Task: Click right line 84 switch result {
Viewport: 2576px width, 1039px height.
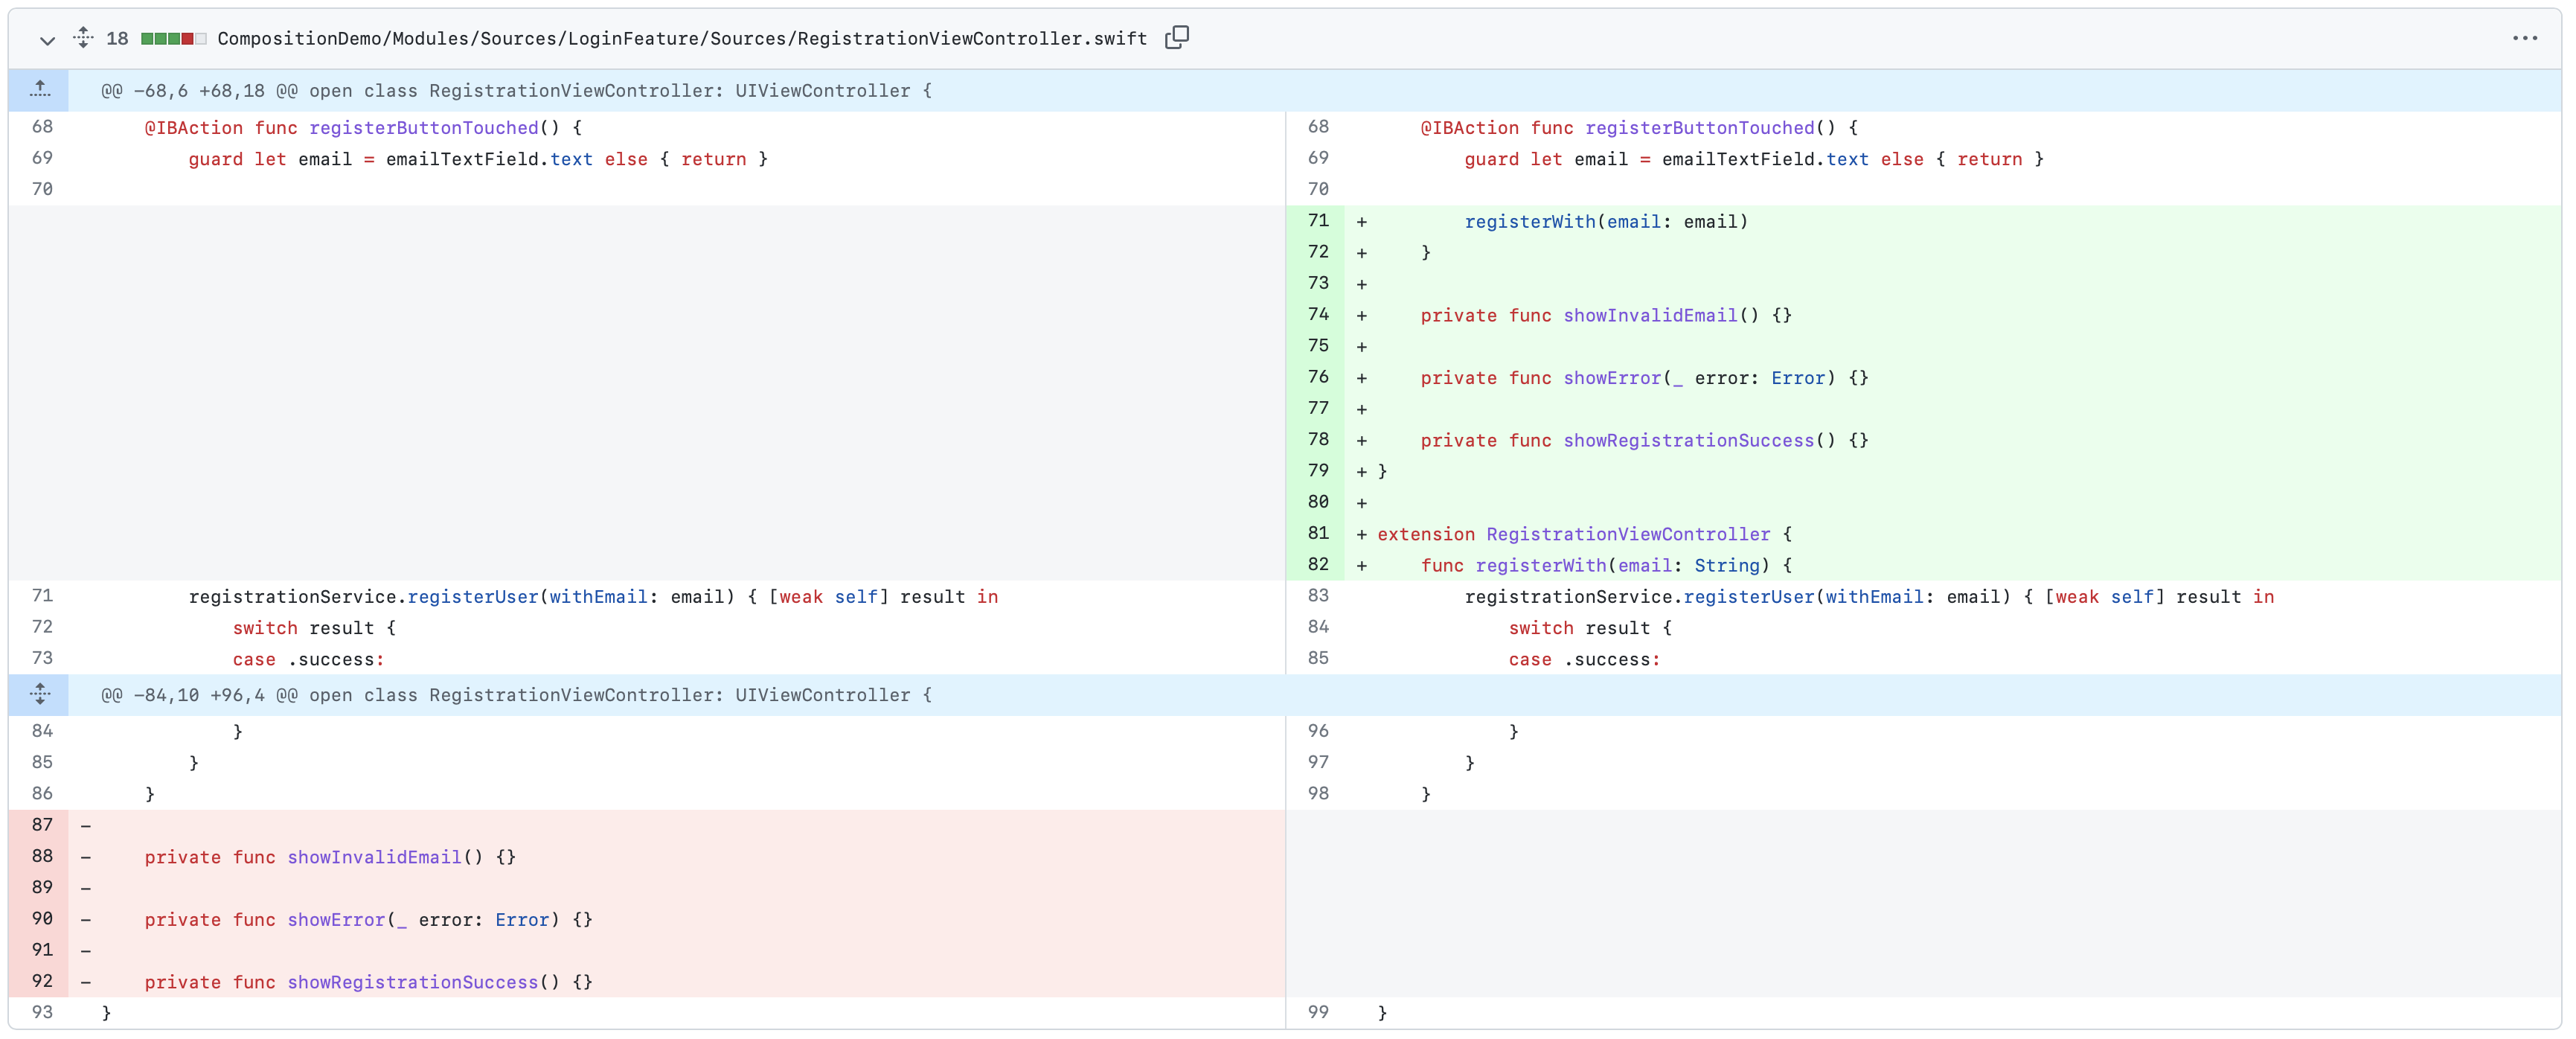Action: (1590, 628)
